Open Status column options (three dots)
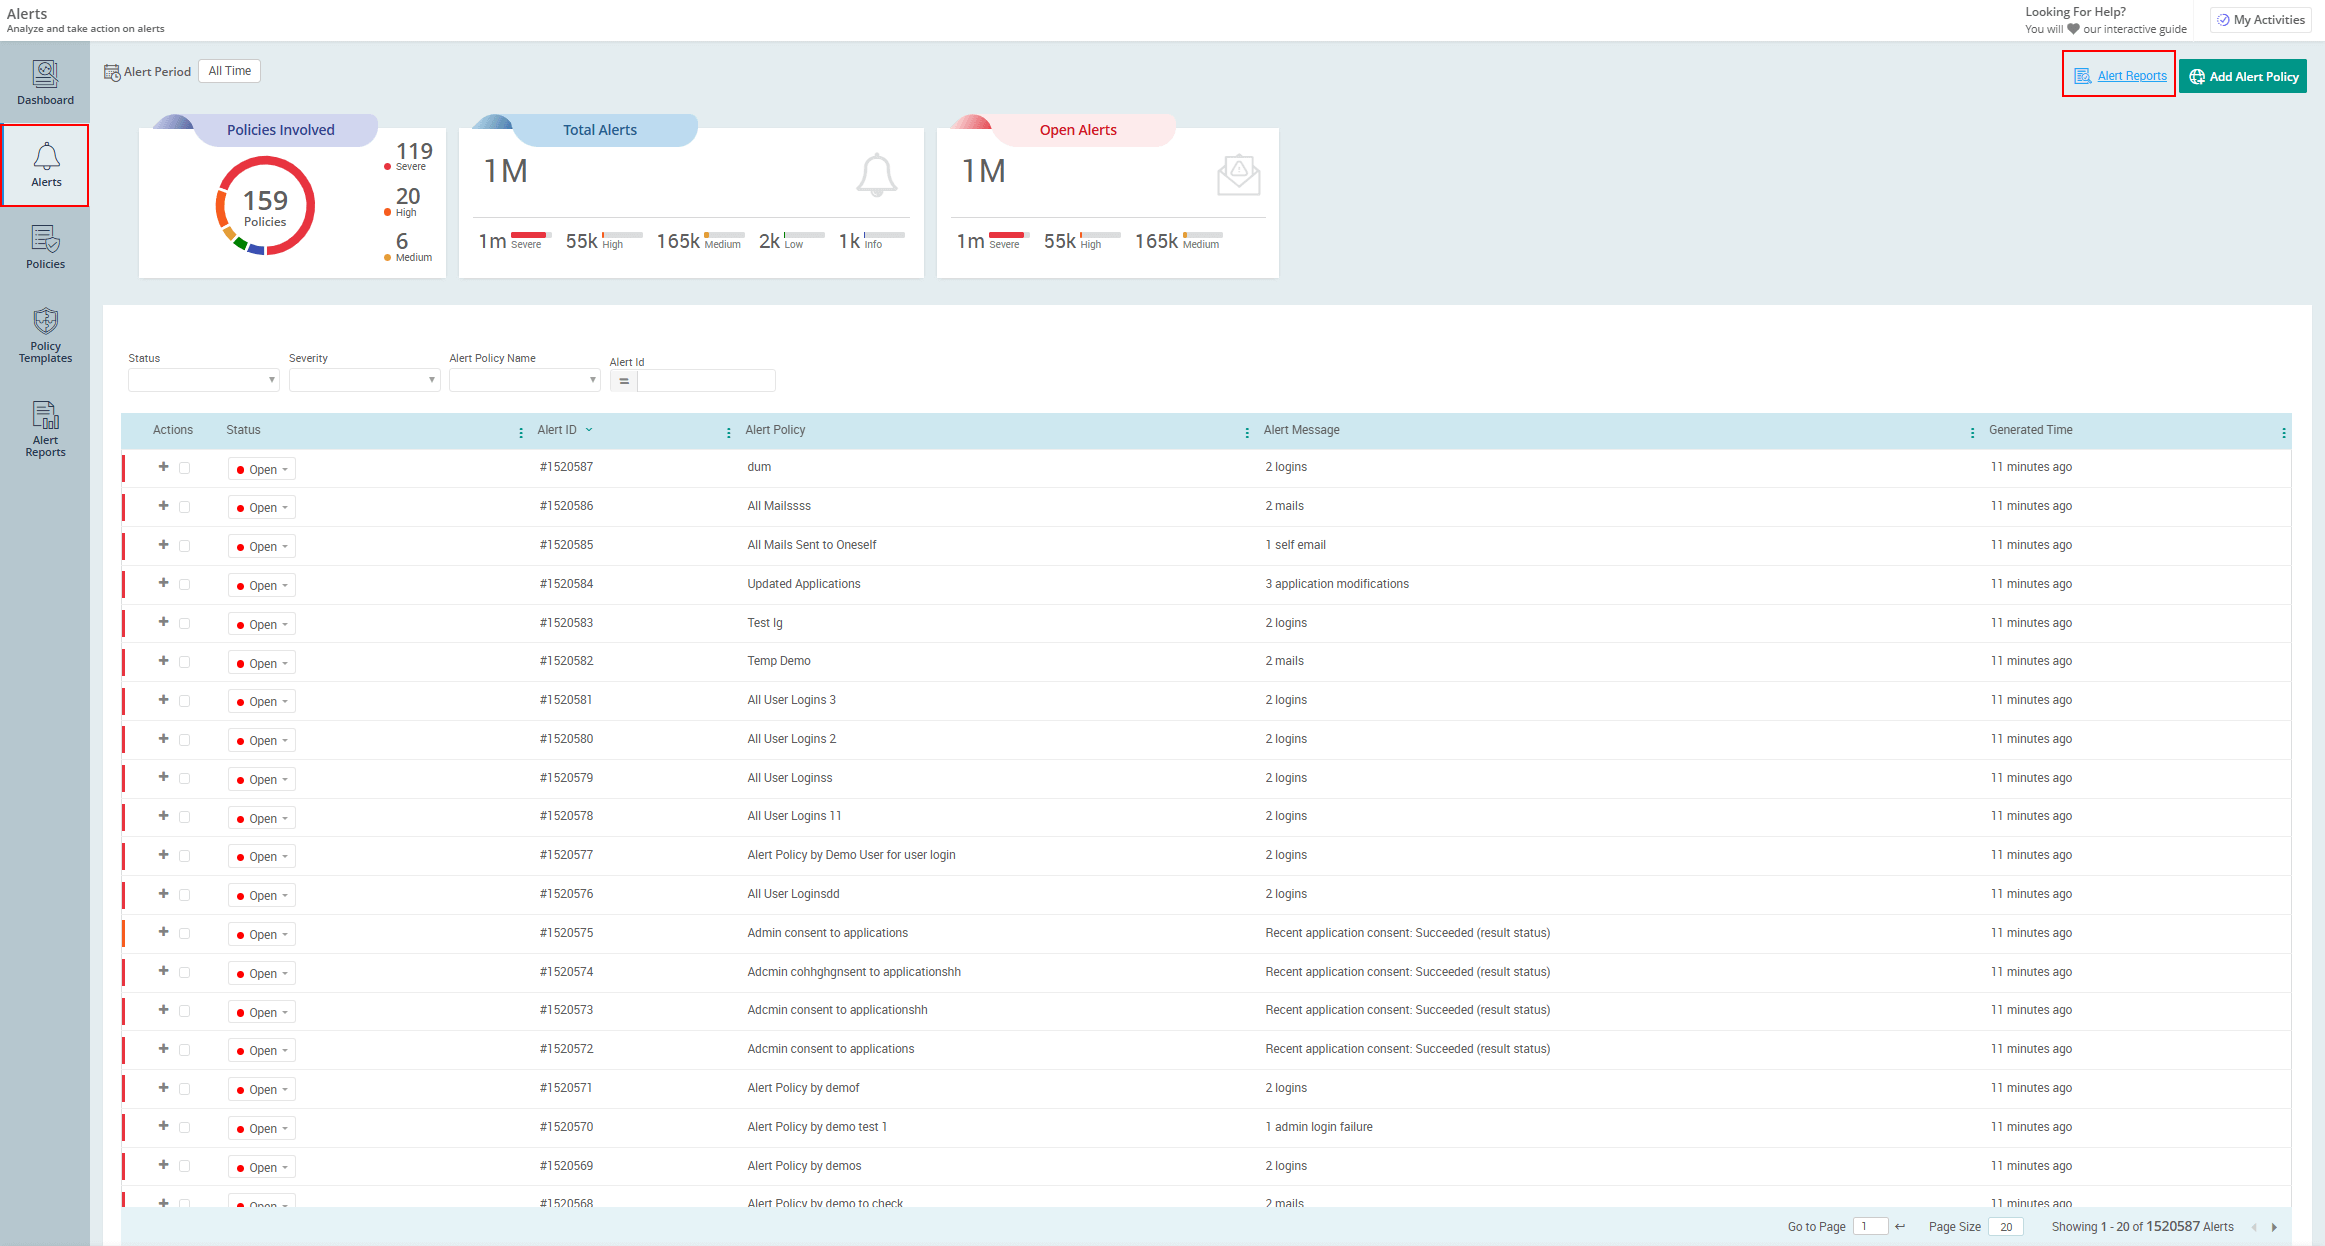Image resolution: width=2325 pixels, height=1246 pixels. pos(521,433)
